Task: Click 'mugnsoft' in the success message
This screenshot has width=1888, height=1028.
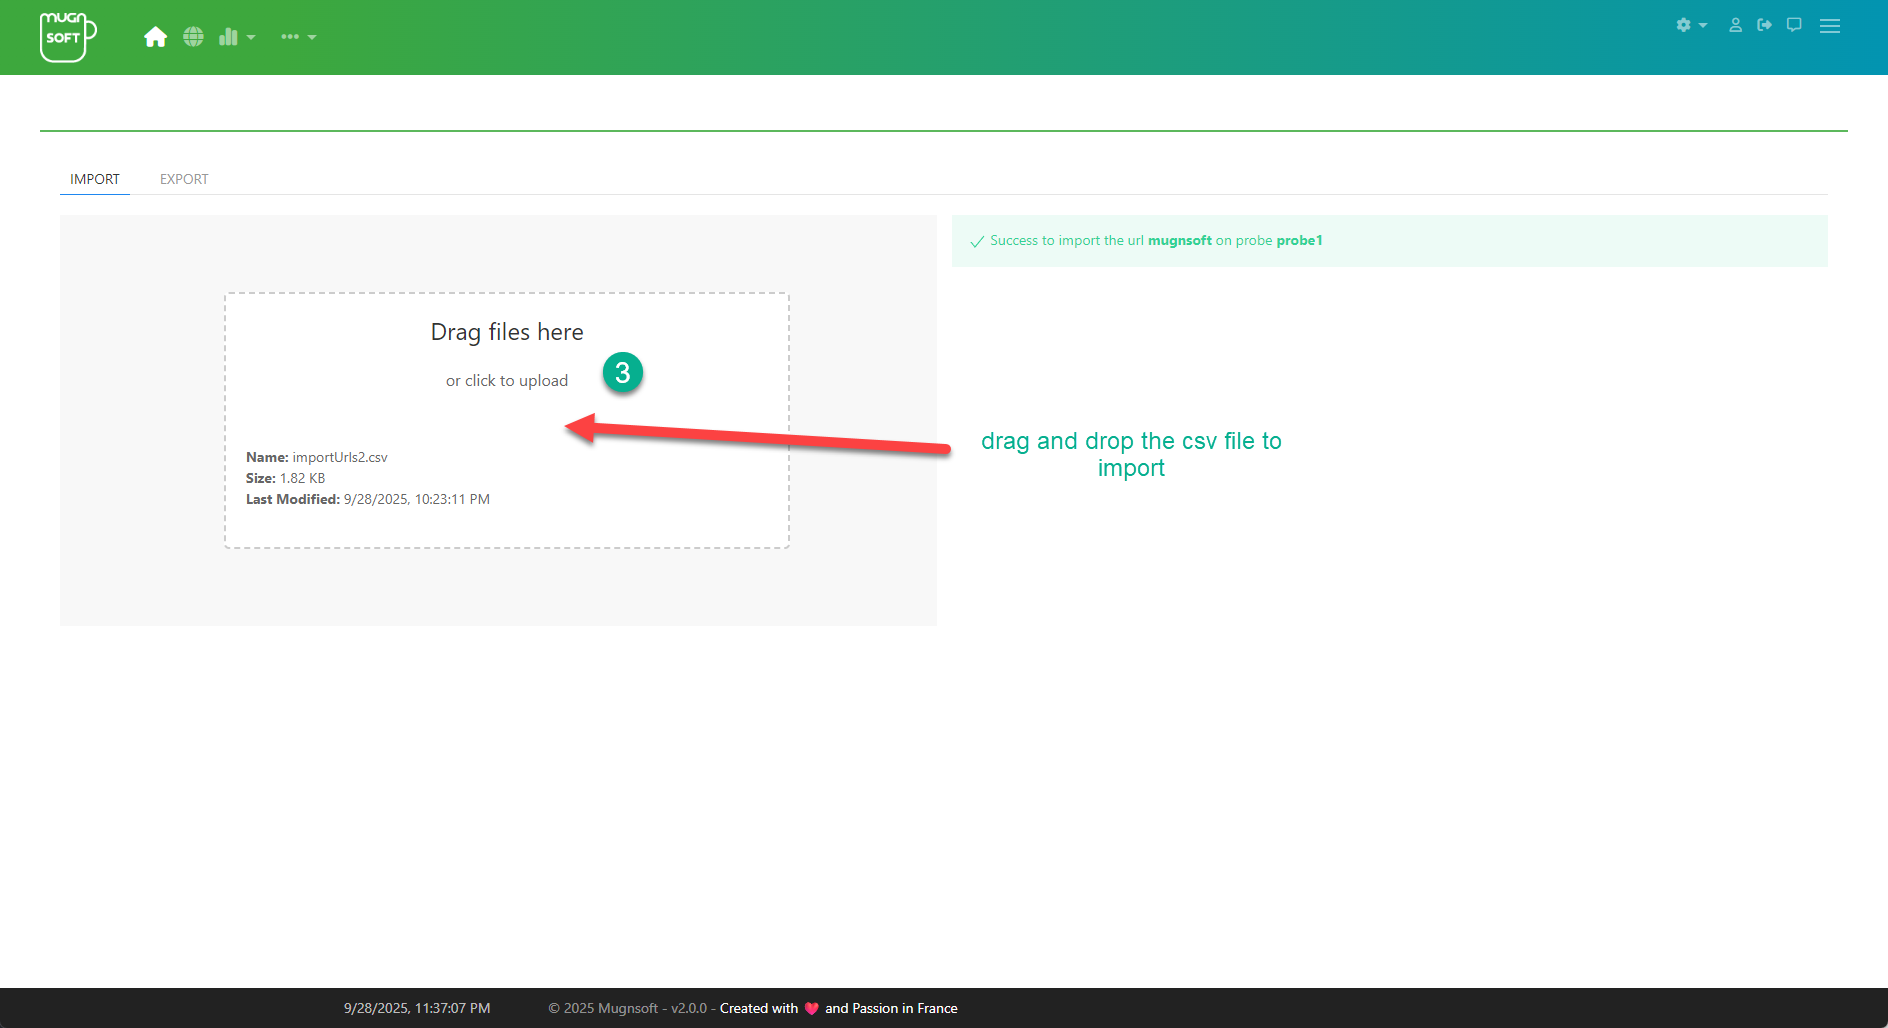Action: 1179,241
